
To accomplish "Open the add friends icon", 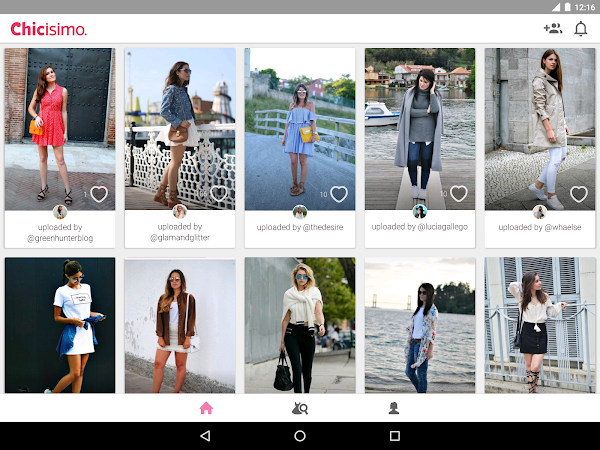I will [x=553, y=28].
